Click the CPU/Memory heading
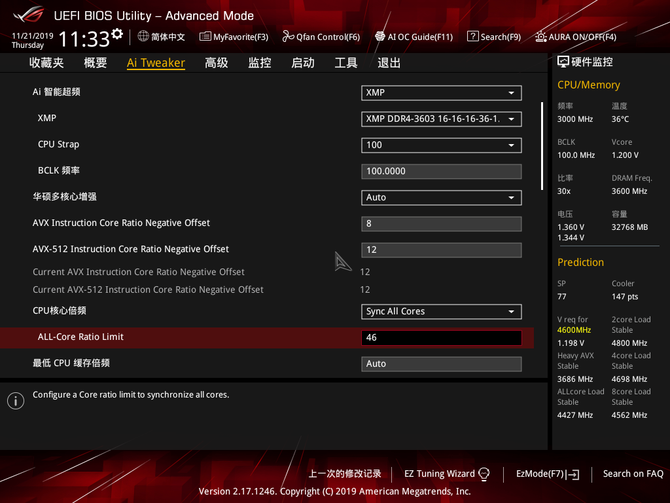Screen dimensions: 670x503 588,85
